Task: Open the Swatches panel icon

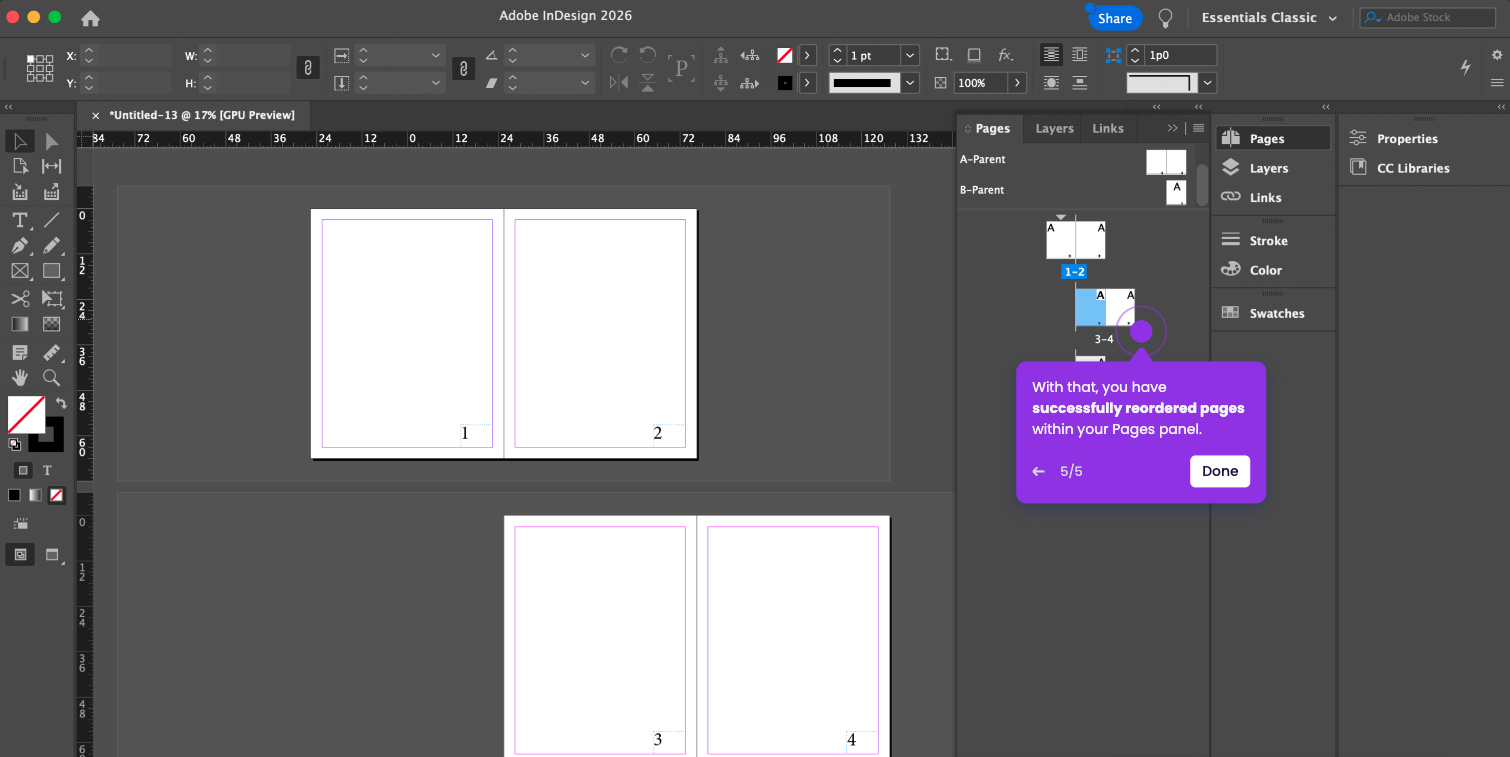Action: [x=1231, y=313]
